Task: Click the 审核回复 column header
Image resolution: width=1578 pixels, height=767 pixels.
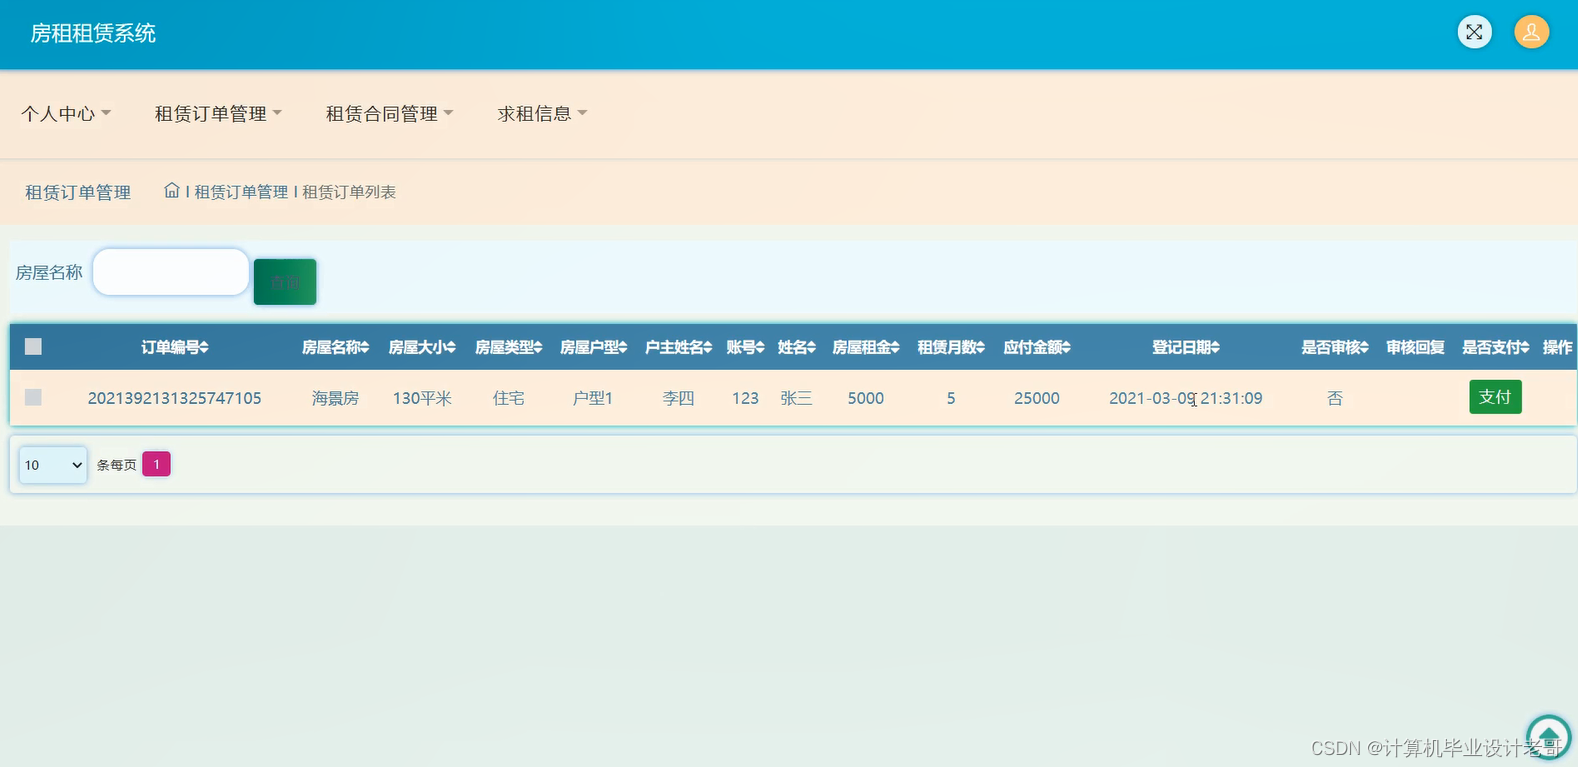Action: coord(1415,347)
